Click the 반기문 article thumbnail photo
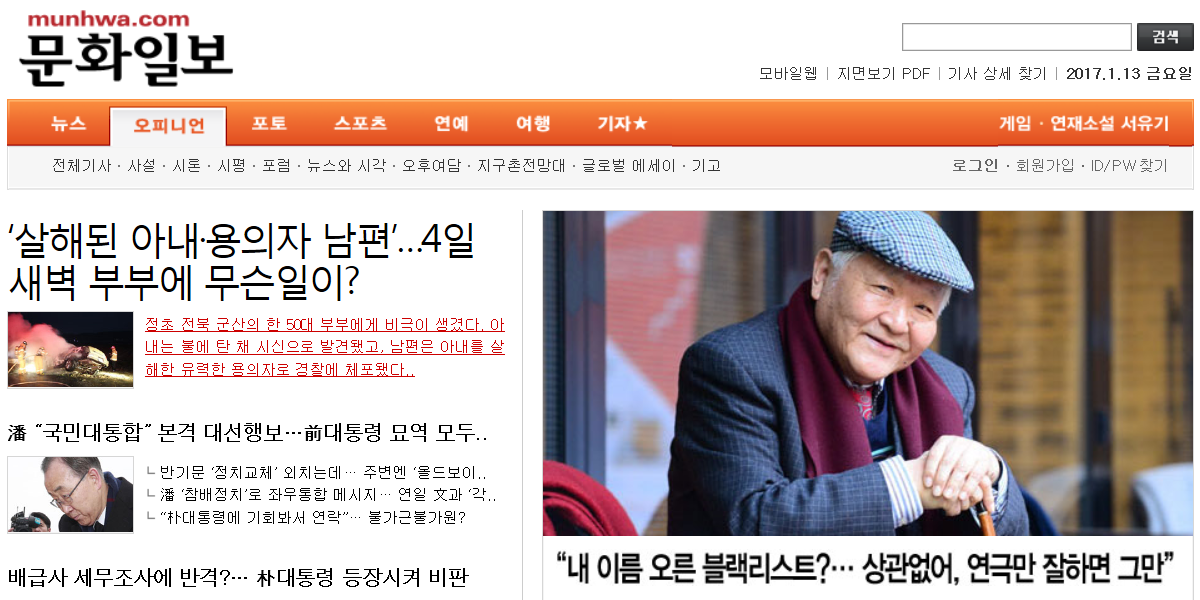Viewport: 1200px width, 600px height. [70, 494]
